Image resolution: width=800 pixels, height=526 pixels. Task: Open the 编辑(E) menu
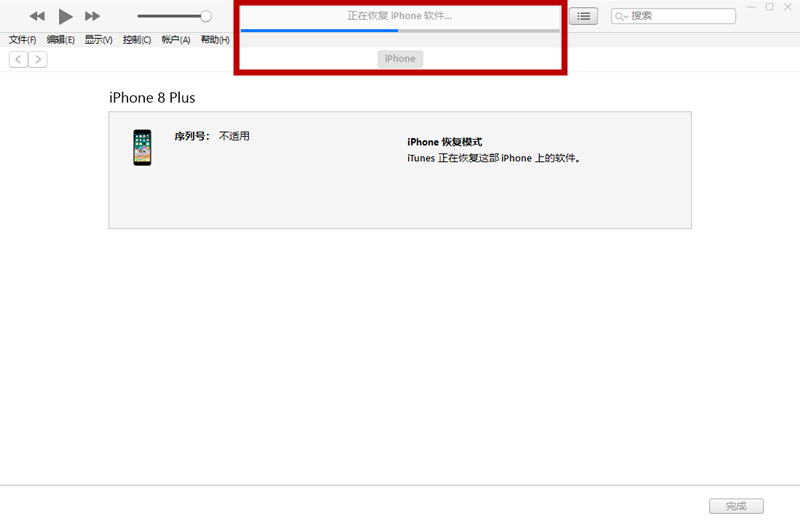coord(61,40)
